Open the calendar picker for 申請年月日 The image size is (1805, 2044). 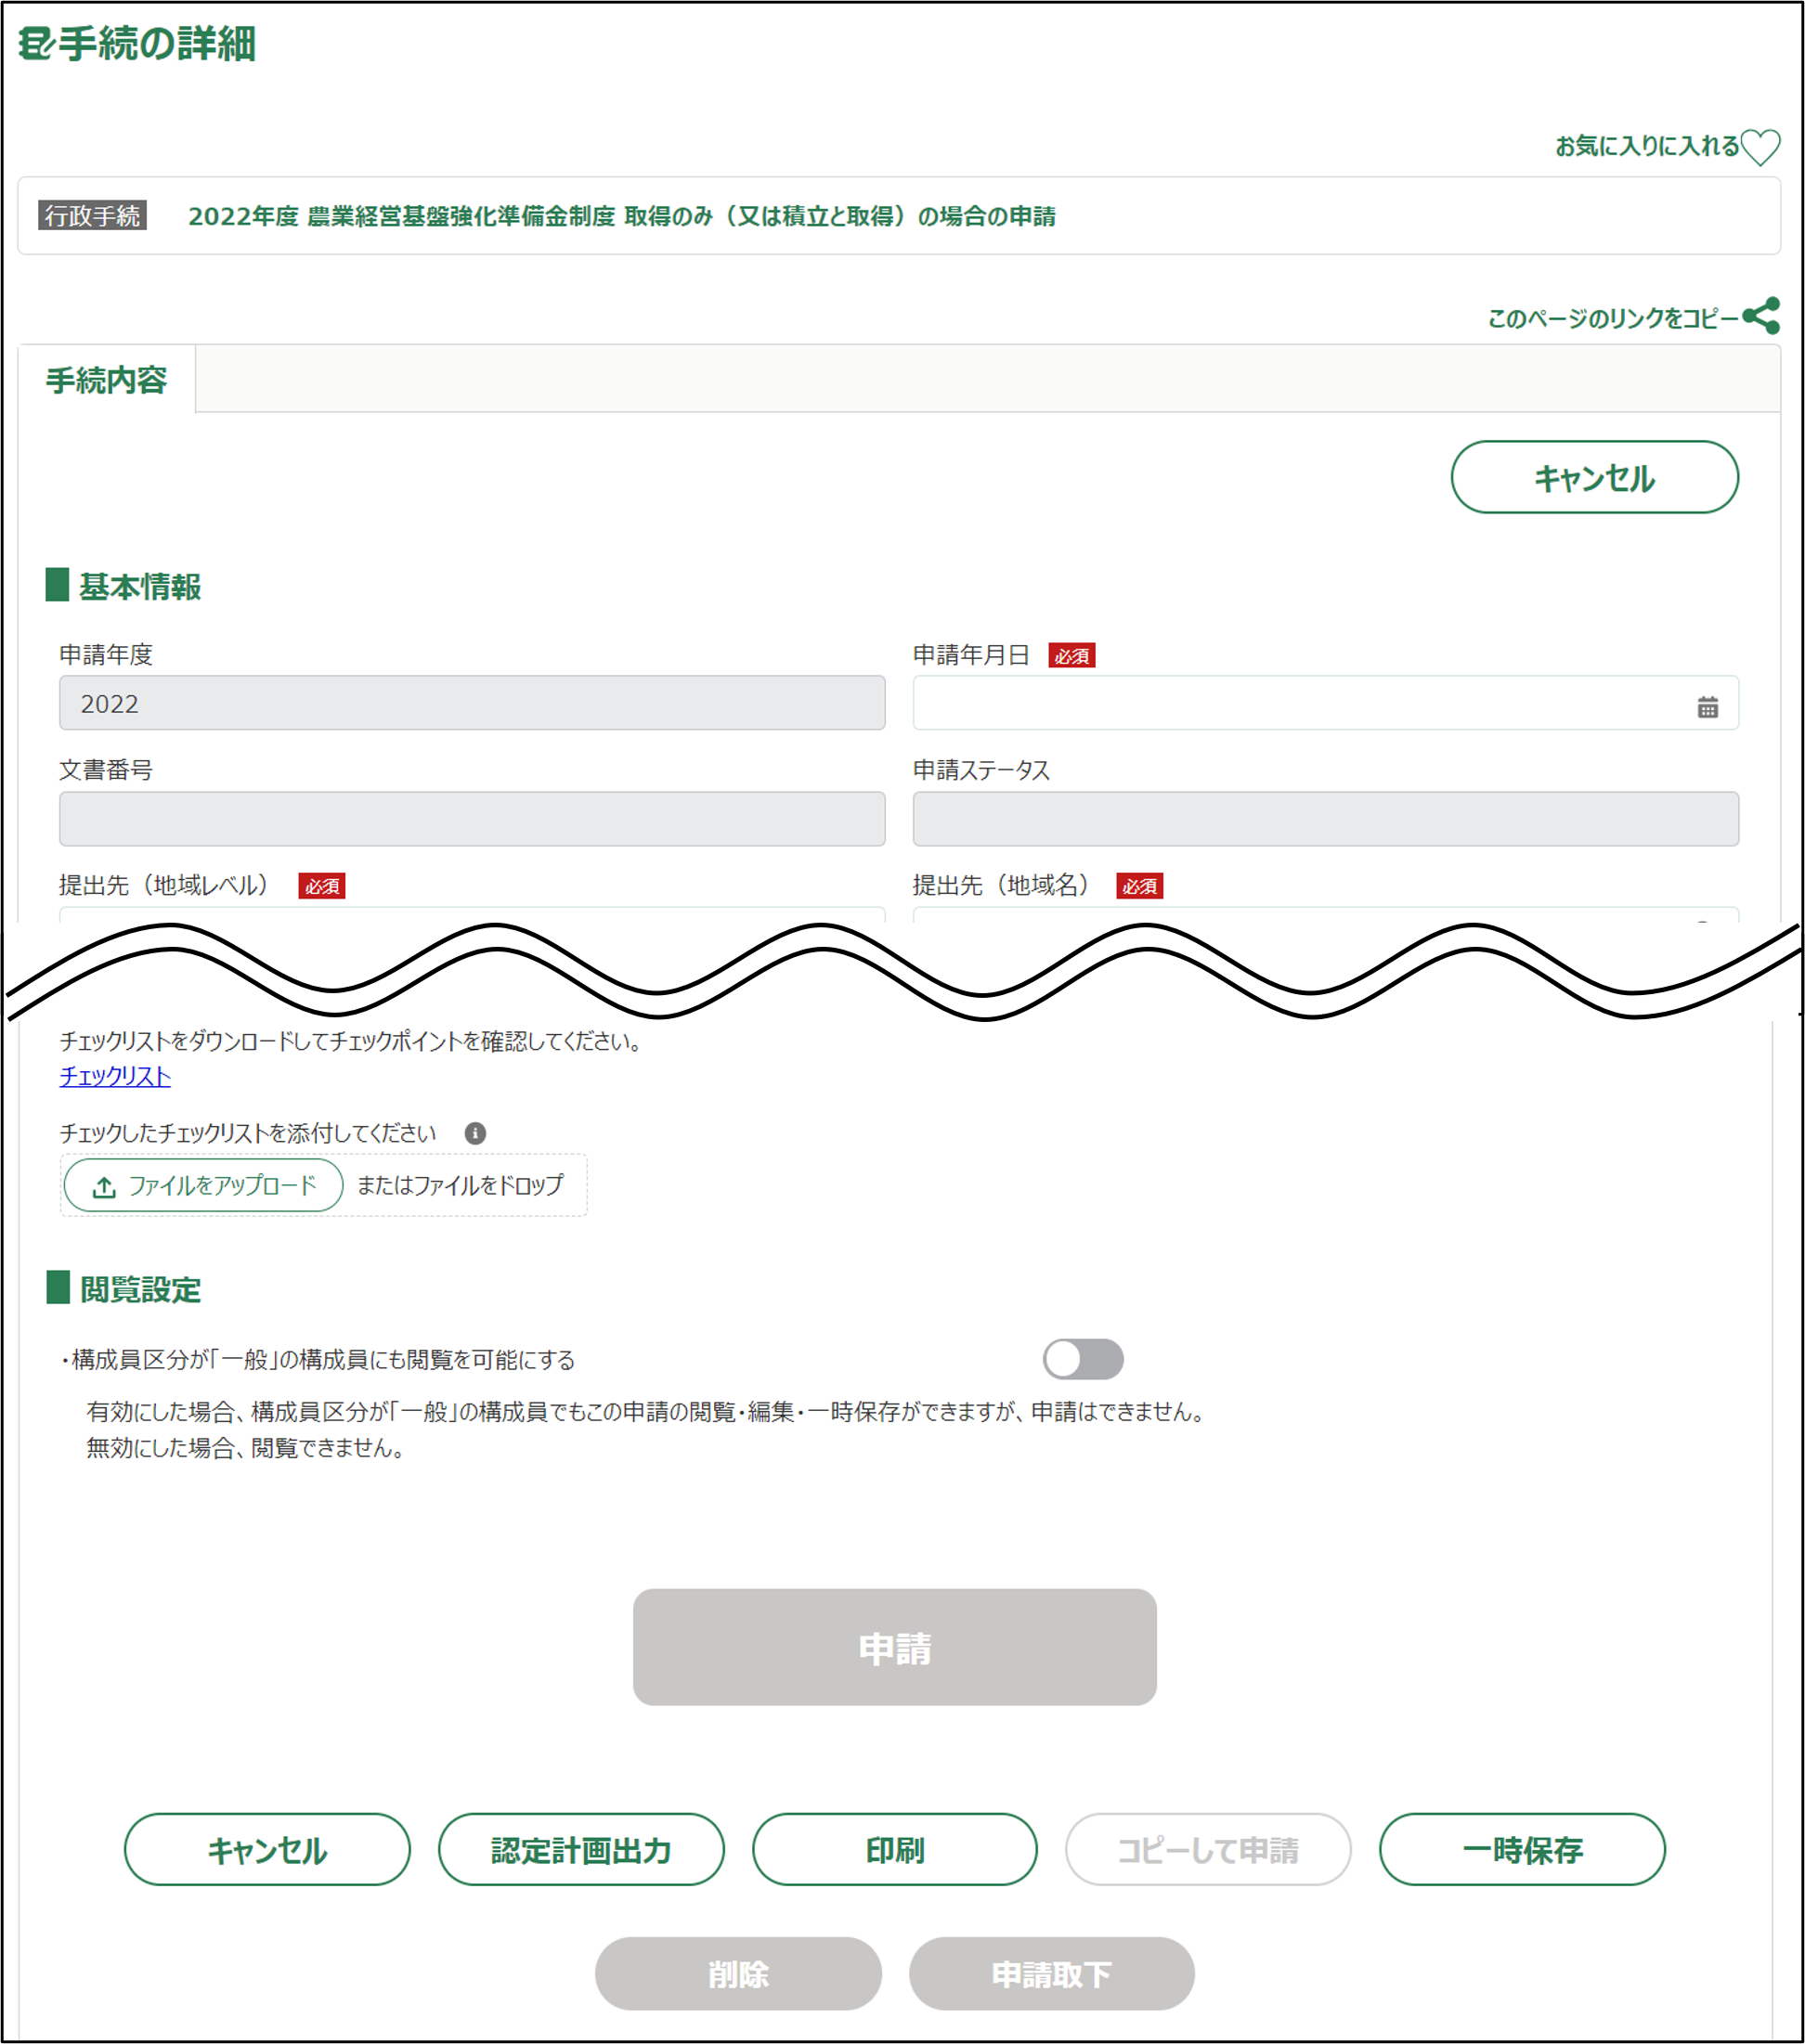tap(1707, 707)
